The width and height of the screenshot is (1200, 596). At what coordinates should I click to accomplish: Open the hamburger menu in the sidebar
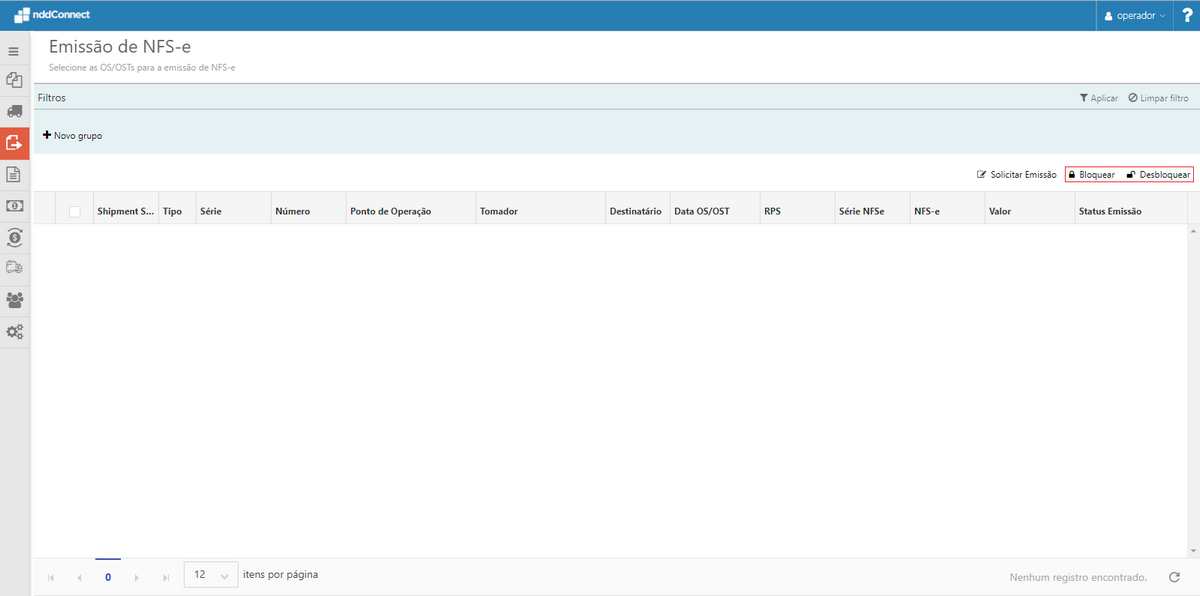(x=14, y=51)
